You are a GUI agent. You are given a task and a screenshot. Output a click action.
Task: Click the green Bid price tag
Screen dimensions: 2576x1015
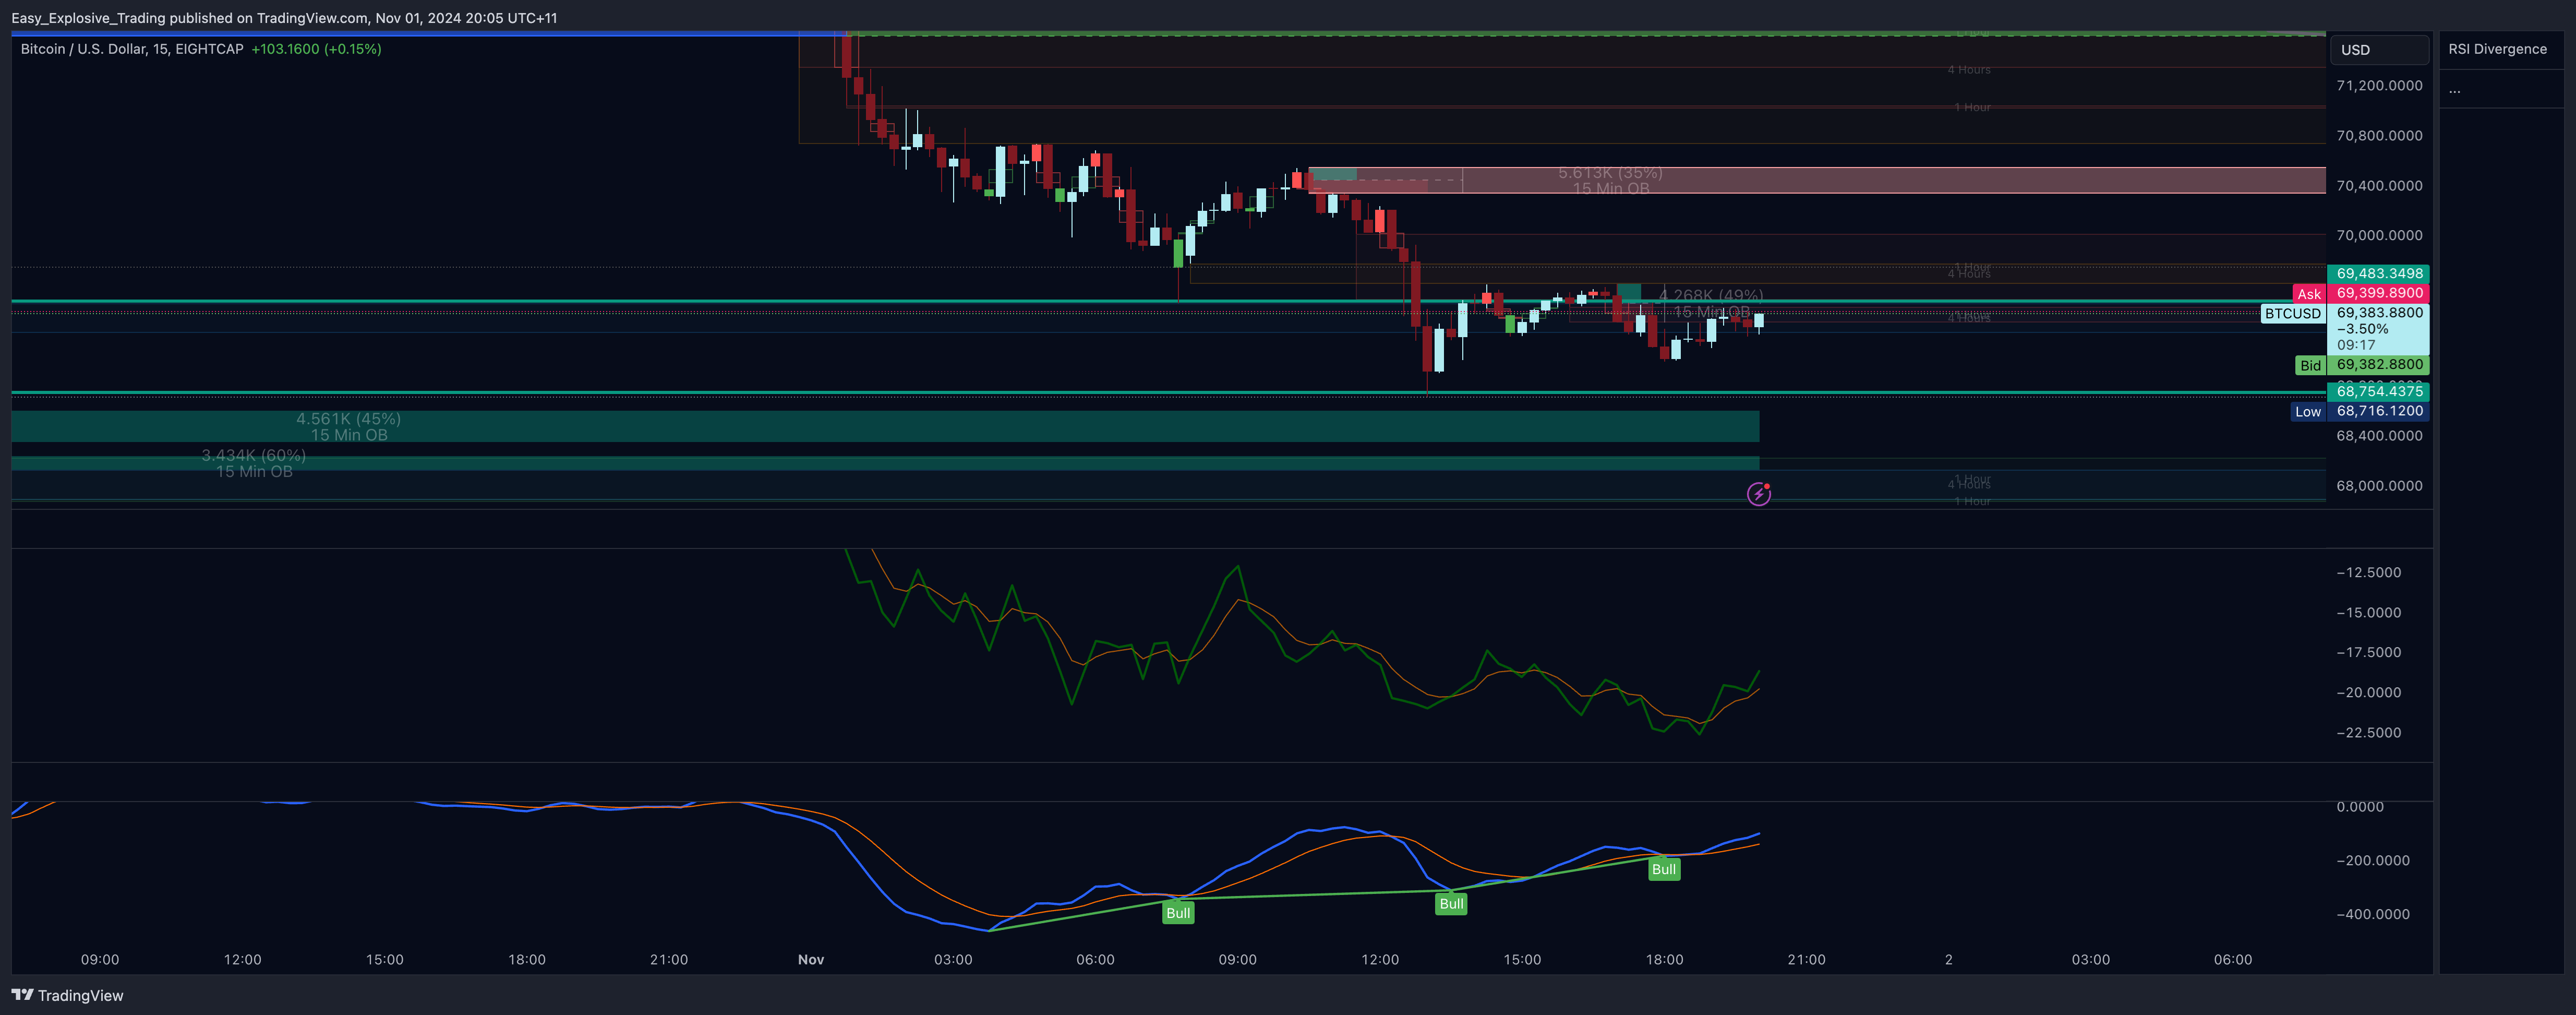[2362, 365]
